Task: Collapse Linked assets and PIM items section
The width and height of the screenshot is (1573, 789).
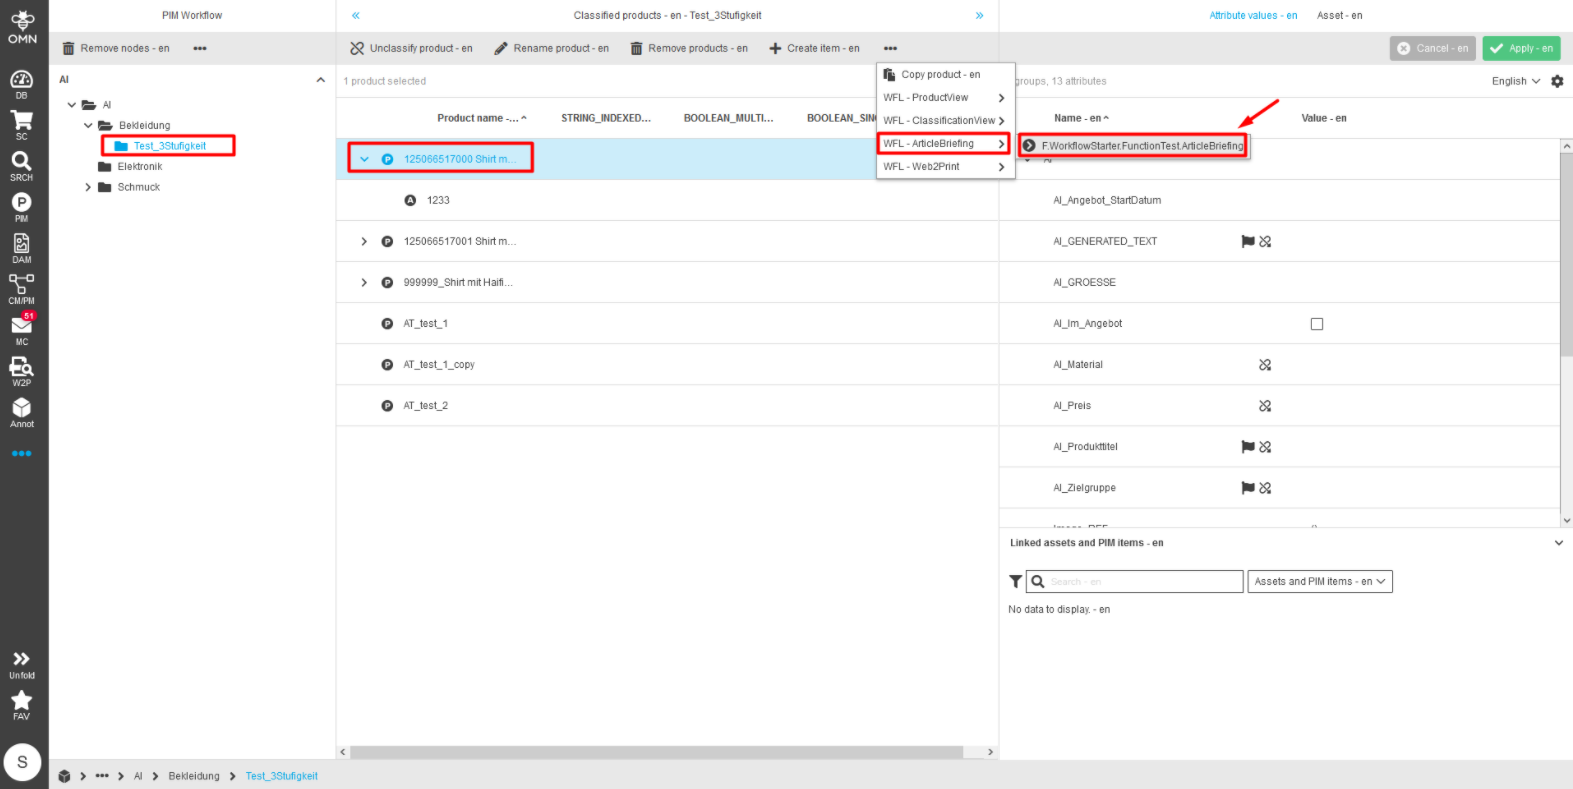Action: (x=1558, y=543)
